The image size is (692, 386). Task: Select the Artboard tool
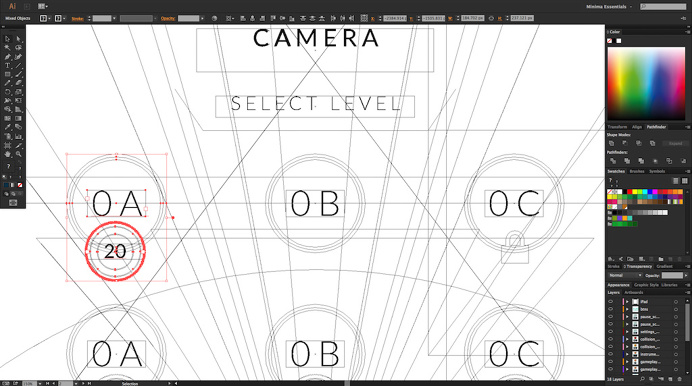[x=8, y=145]
